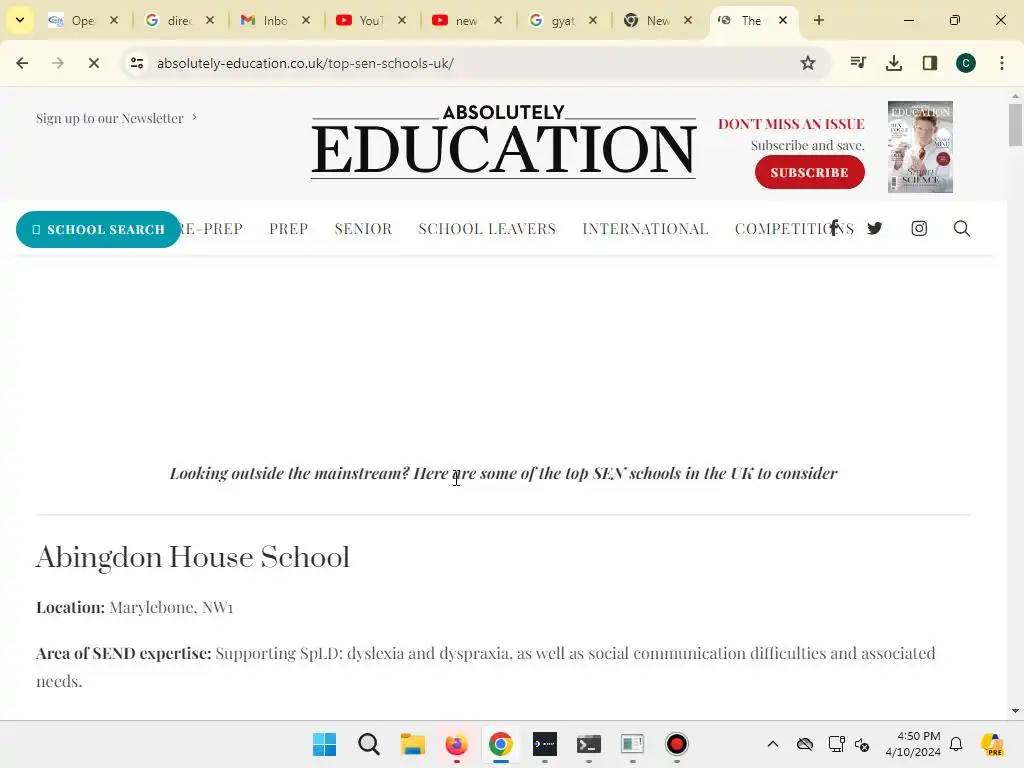Click the Absolutely Education logo

click(504, 141)
